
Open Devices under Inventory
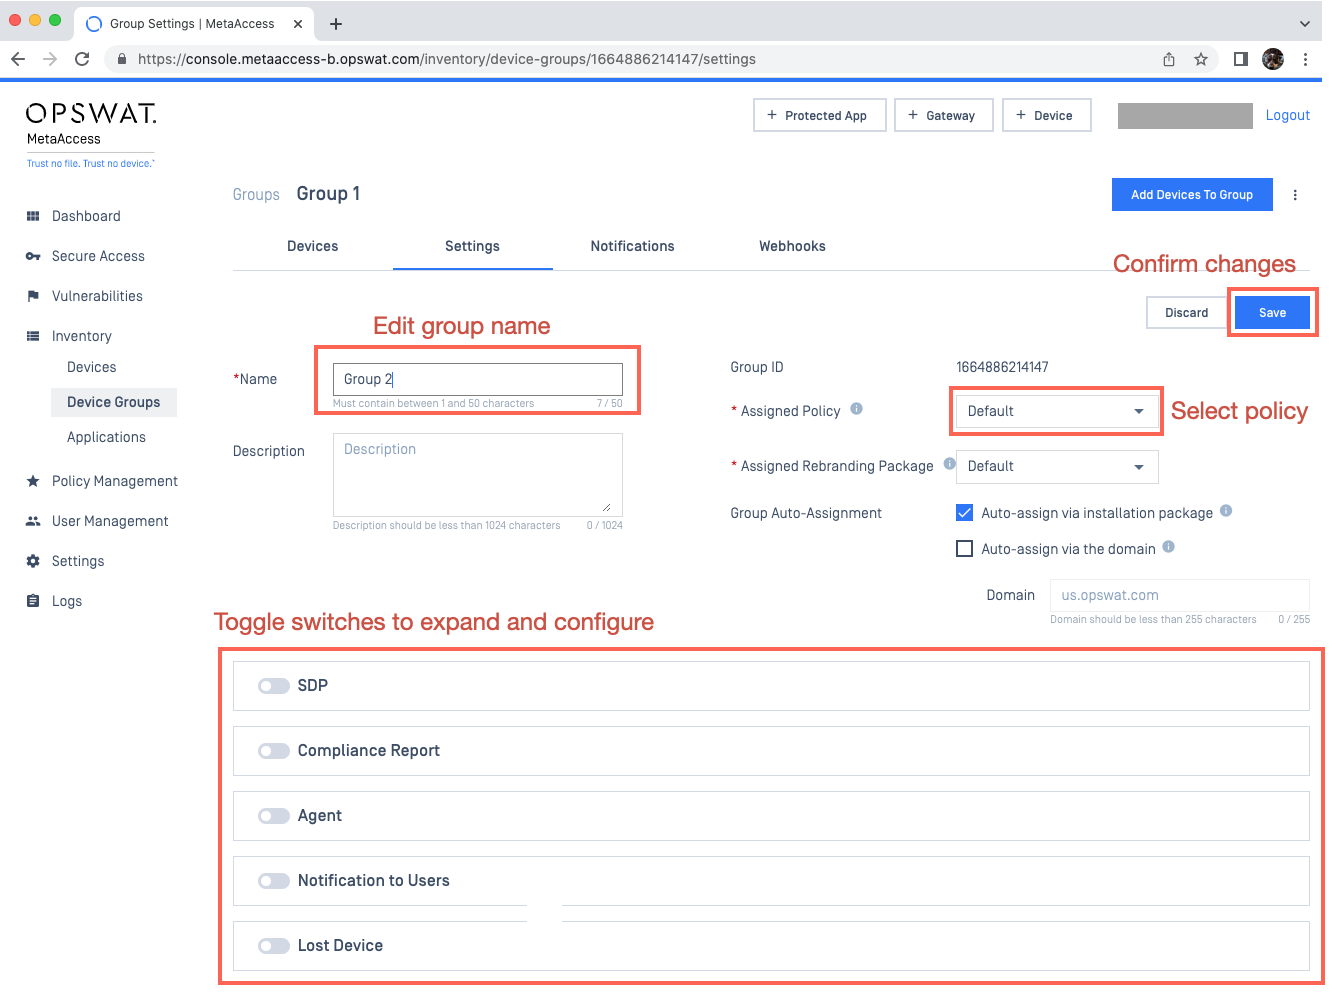point(92,367)
